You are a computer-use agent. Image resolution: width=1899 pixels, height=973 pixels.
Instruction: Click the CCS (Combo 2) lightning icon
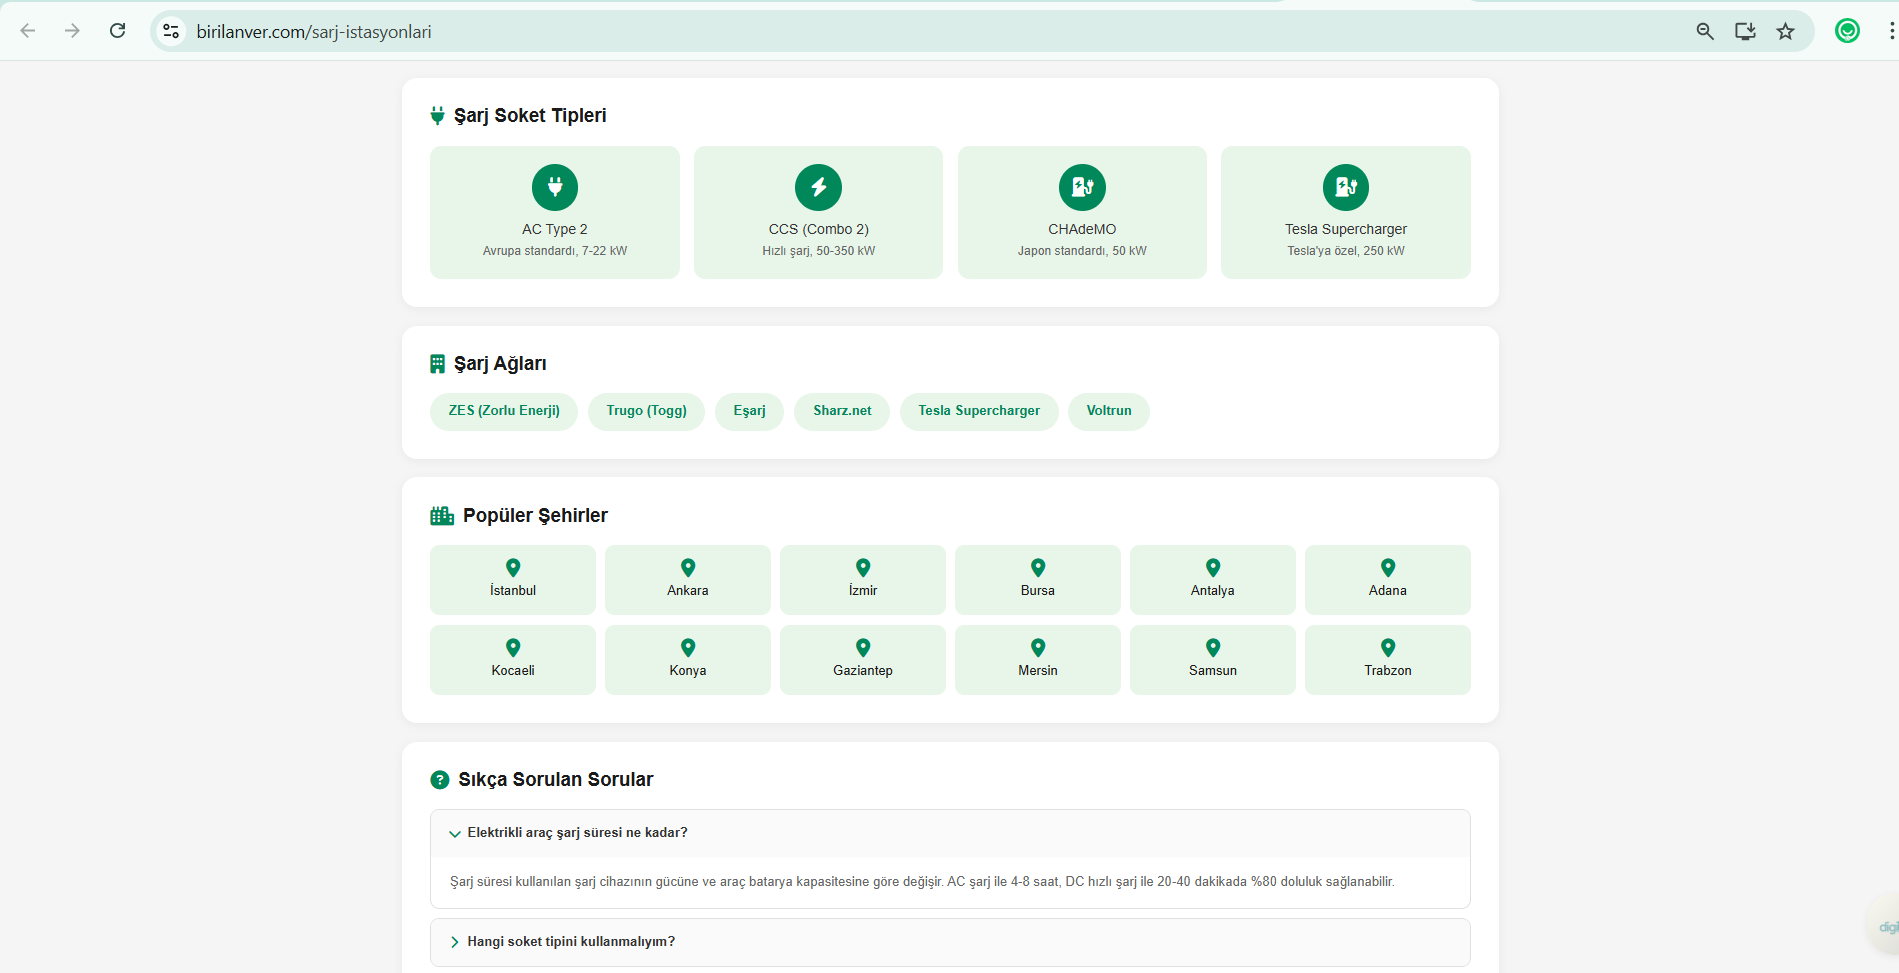818,187
